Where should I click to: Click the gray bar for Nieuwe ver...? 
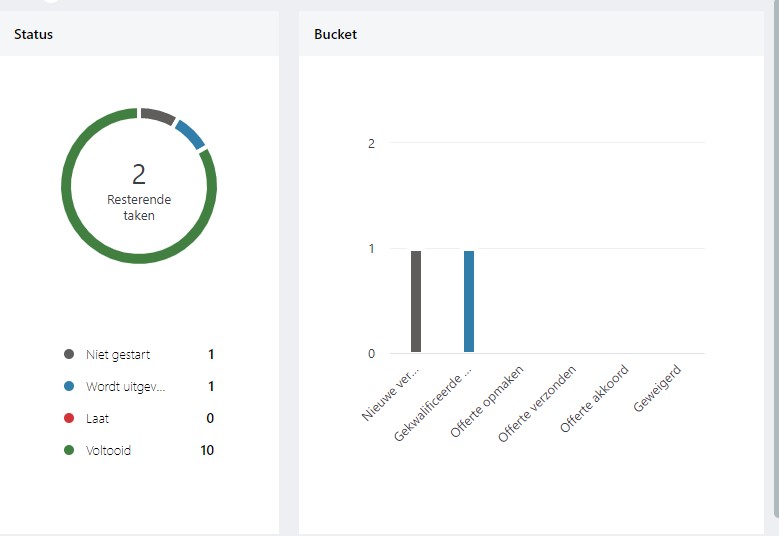[x=416, y=302]
